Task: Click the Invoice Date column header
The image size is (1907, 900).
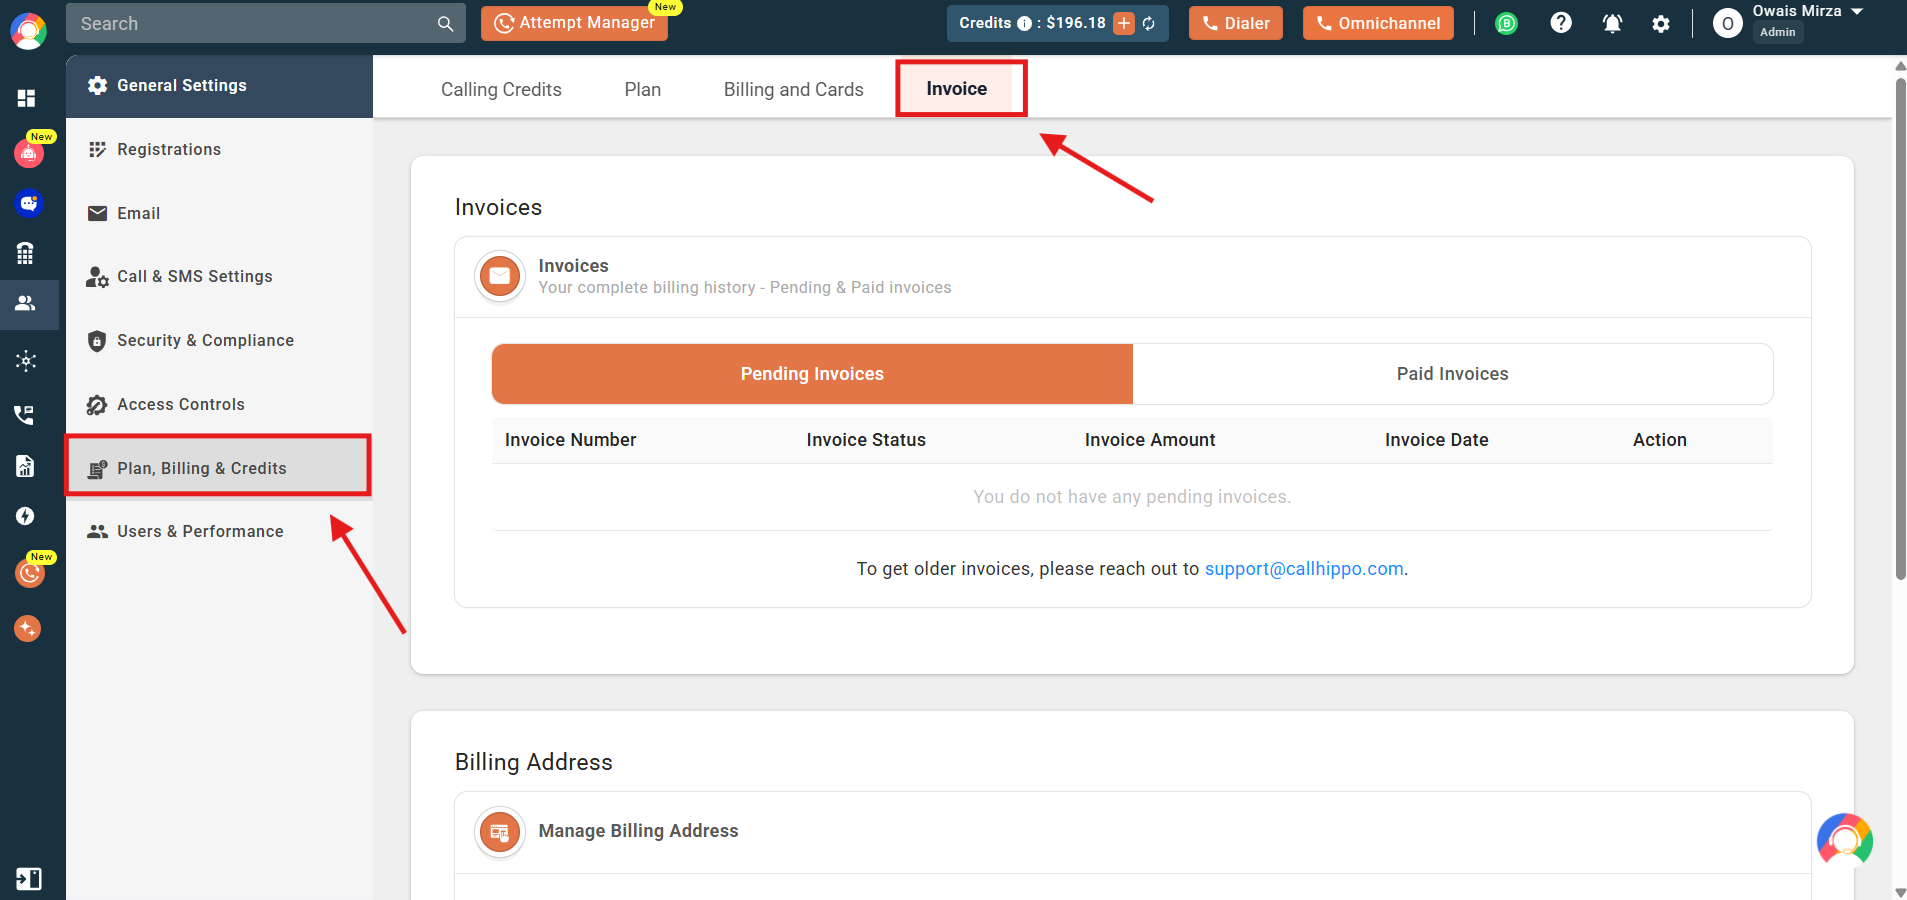Action: 1436,440
